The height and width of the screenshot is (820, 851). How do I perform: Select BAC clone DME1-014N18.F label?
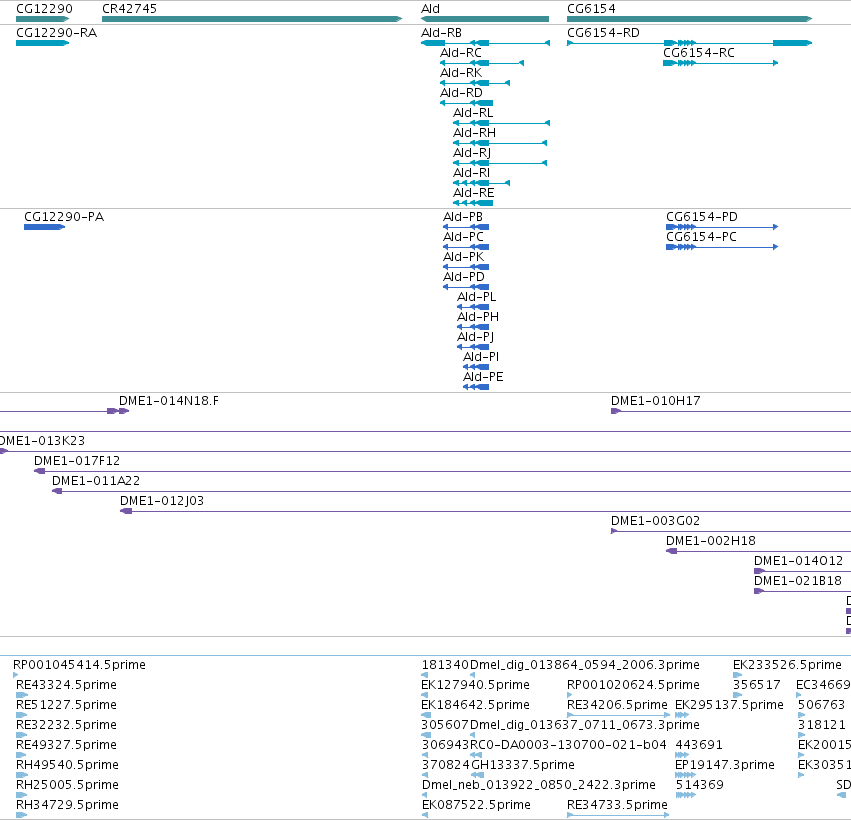point(169,401)
